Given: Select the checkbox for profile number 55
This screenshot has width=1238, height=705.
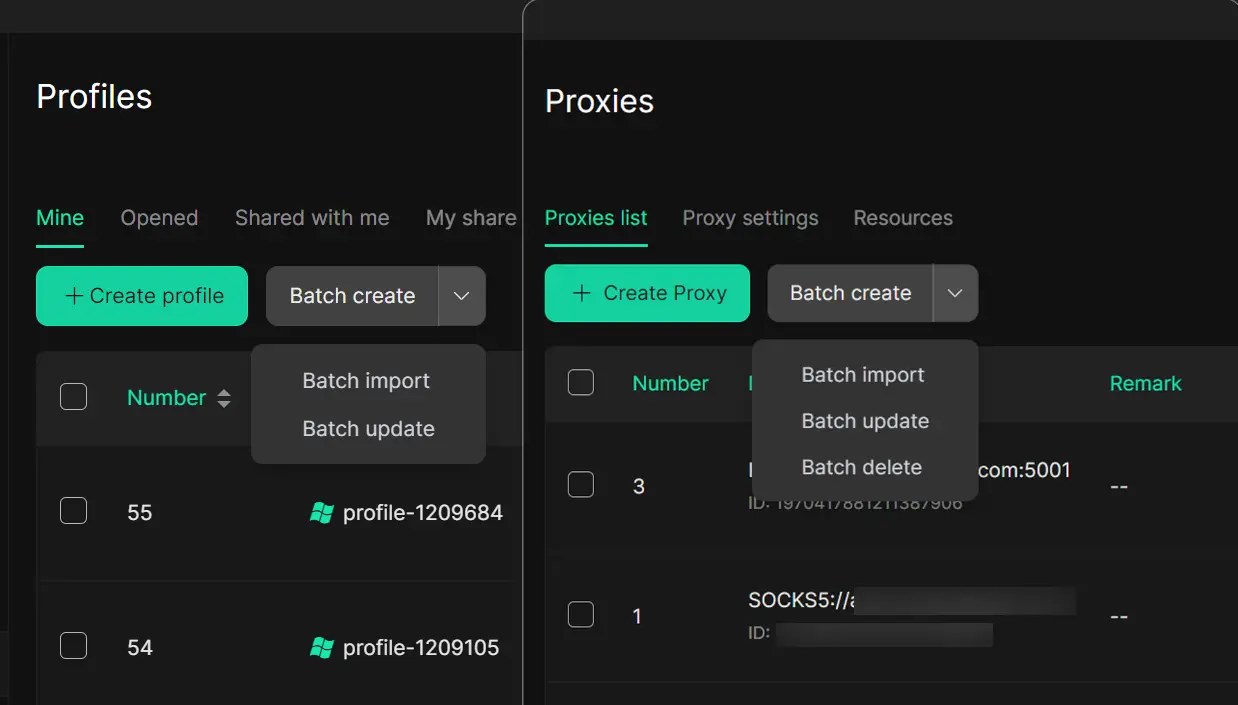Looking at the screenshot, I should point(73,511).
